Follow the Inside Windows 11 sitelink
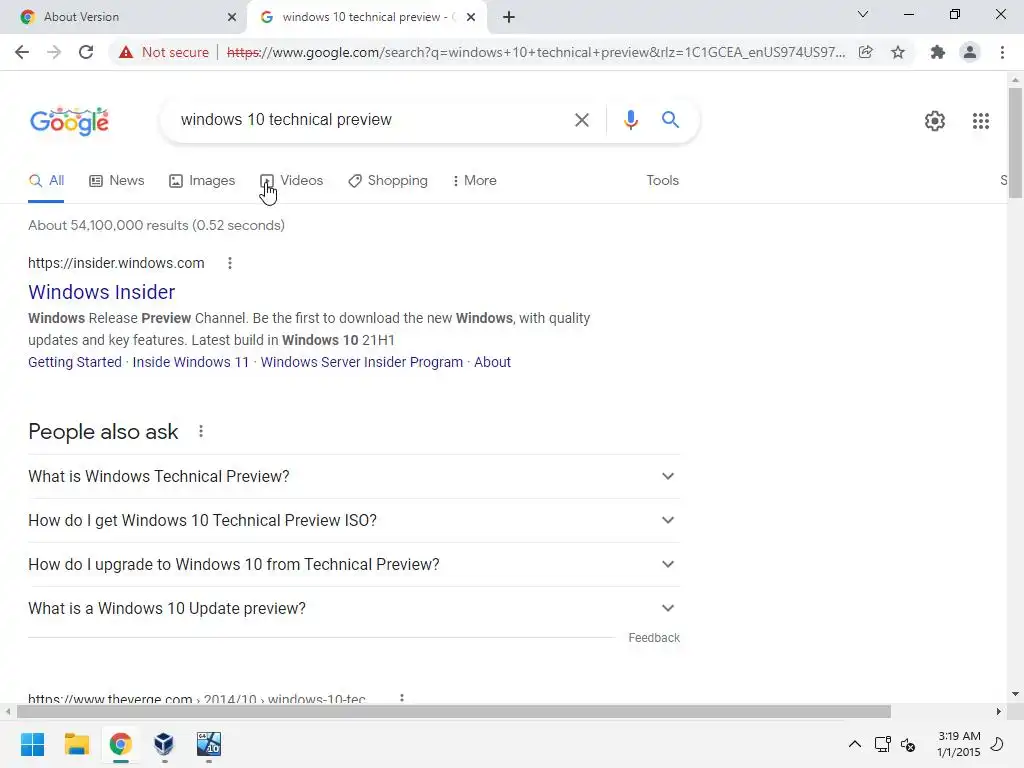Viewport: 1024px width, 768px height. pyautogui.click(x=191, y=362)
